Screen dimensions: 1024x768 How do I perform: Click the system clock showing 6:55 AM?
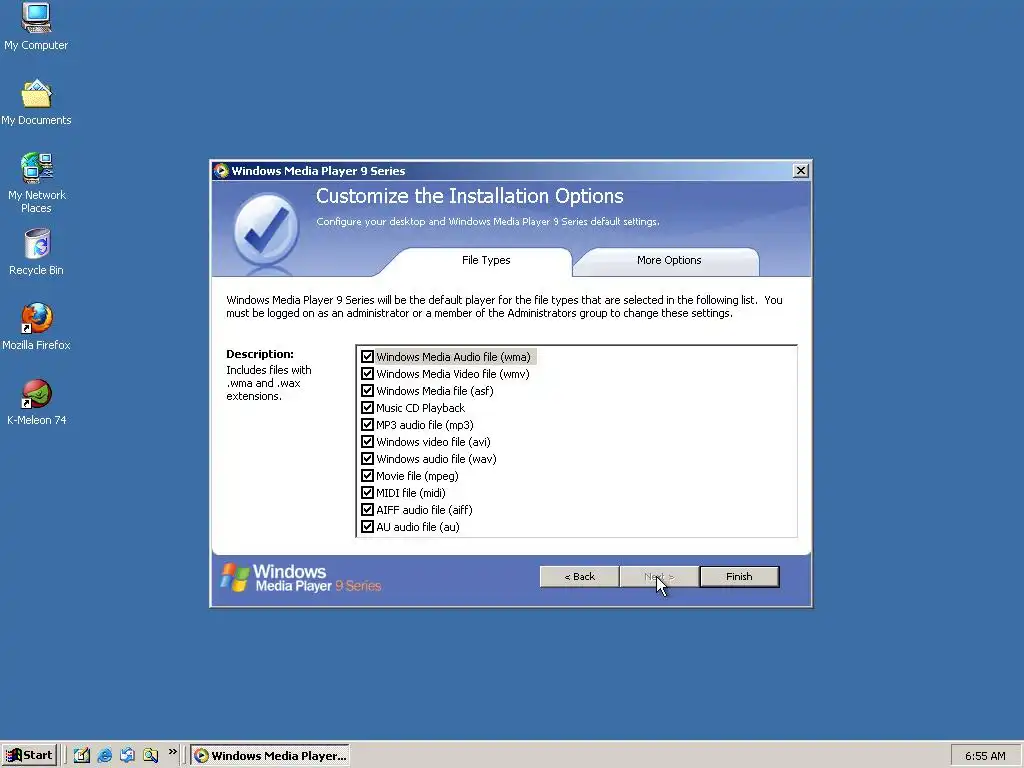tap(985, 756)
